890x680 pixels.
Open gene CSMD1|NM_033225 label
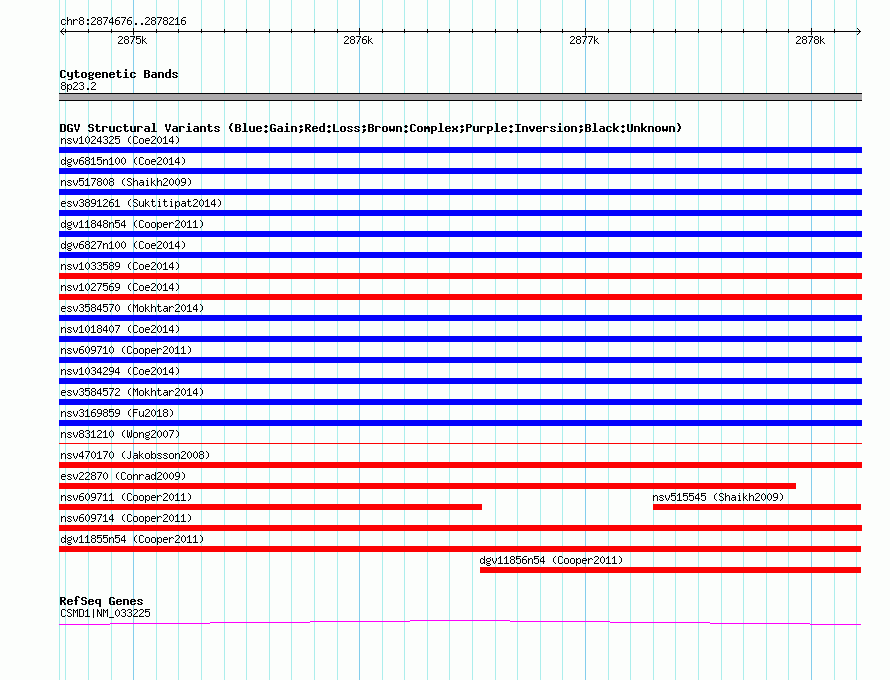[106, 614]
